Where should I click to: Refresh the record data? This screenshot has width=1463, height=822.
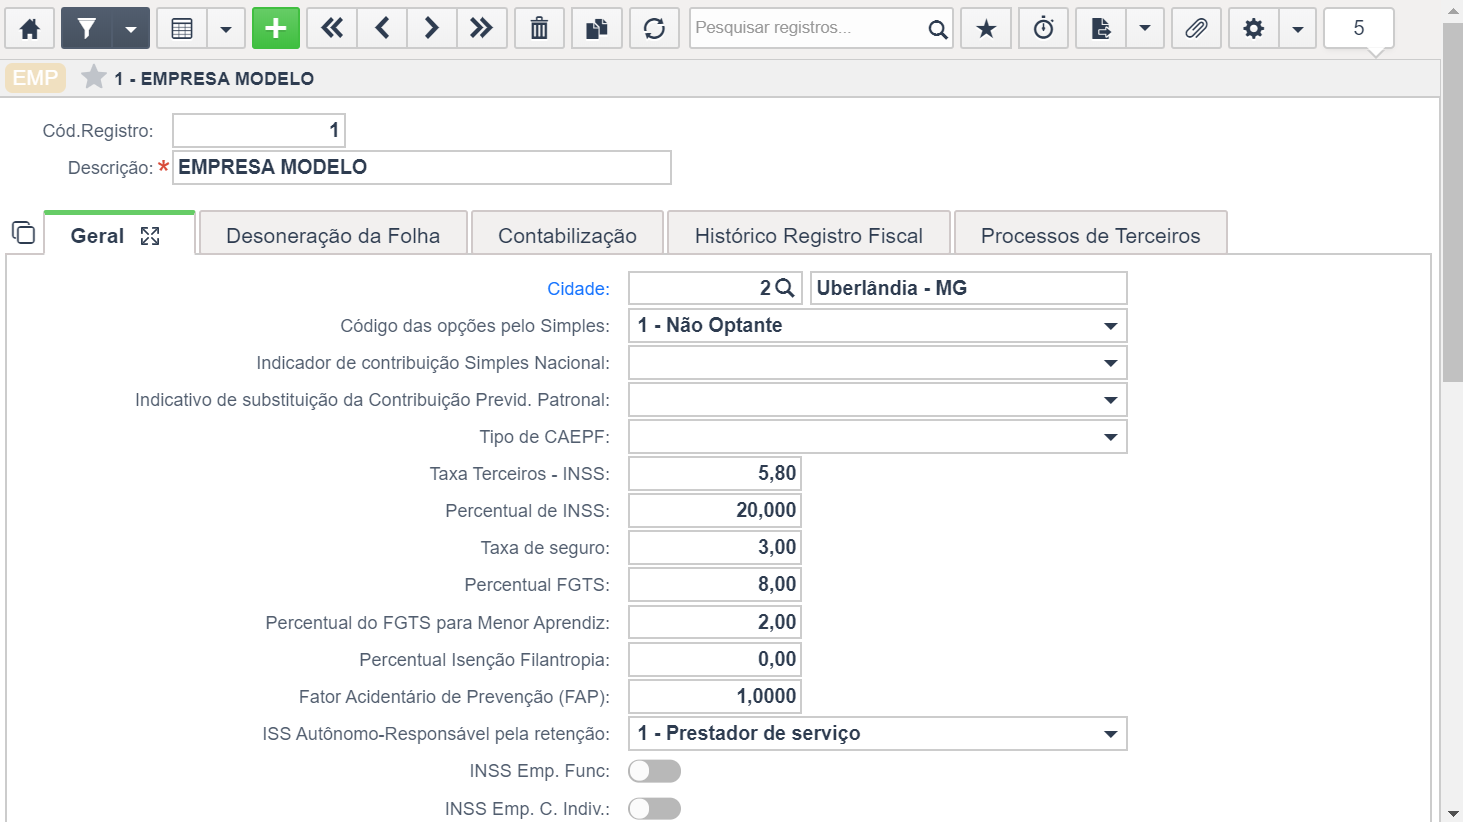click(x=655, y=29)
